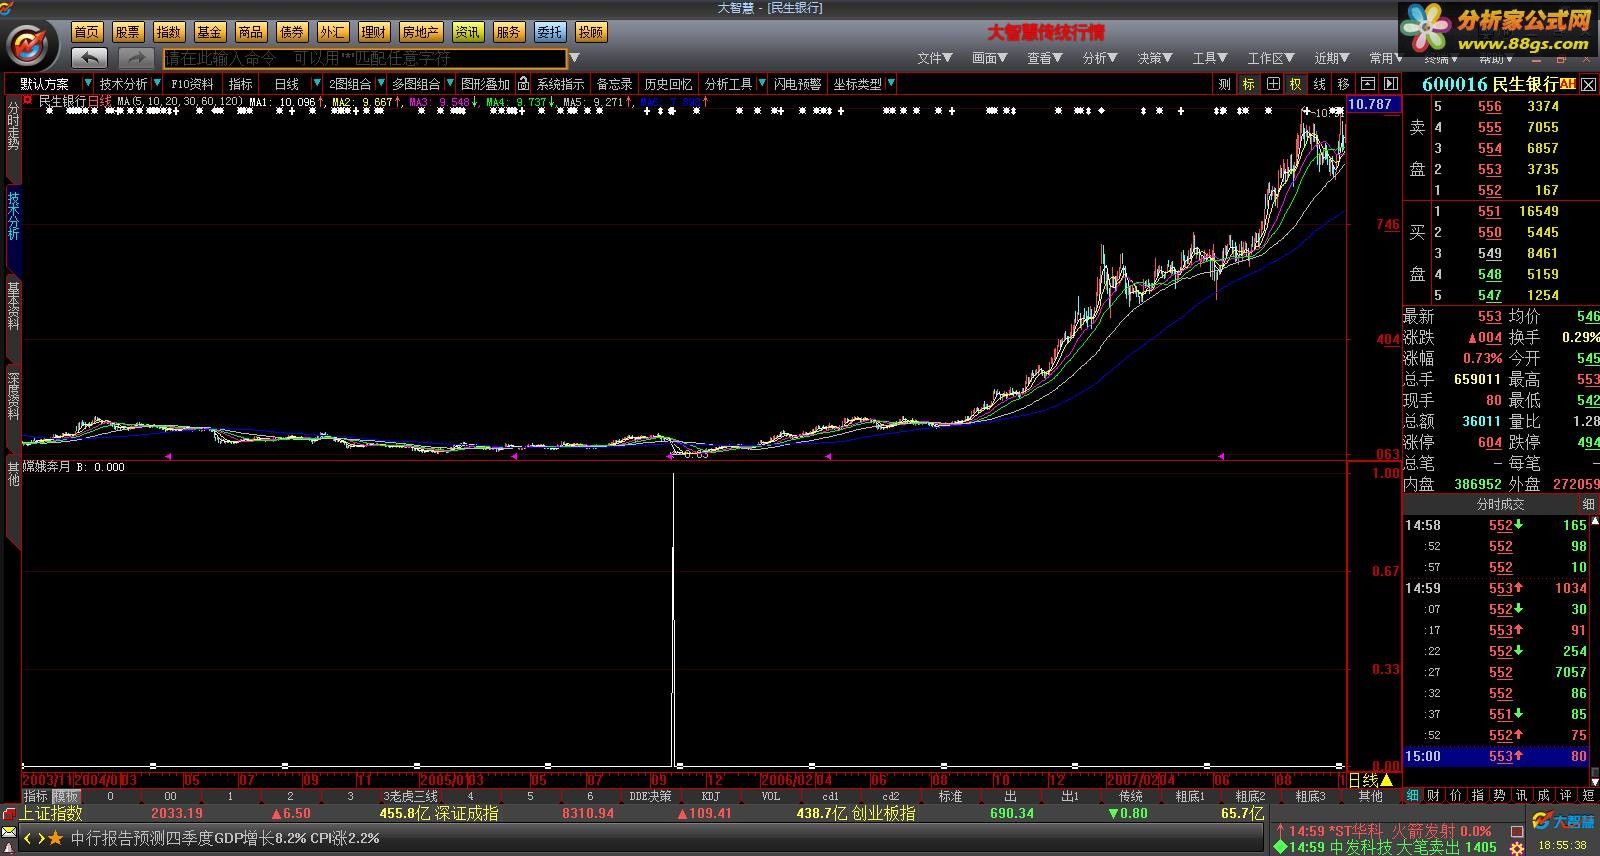Click the command input field
The image size is (1600, 856).
[x=365, y=58]
